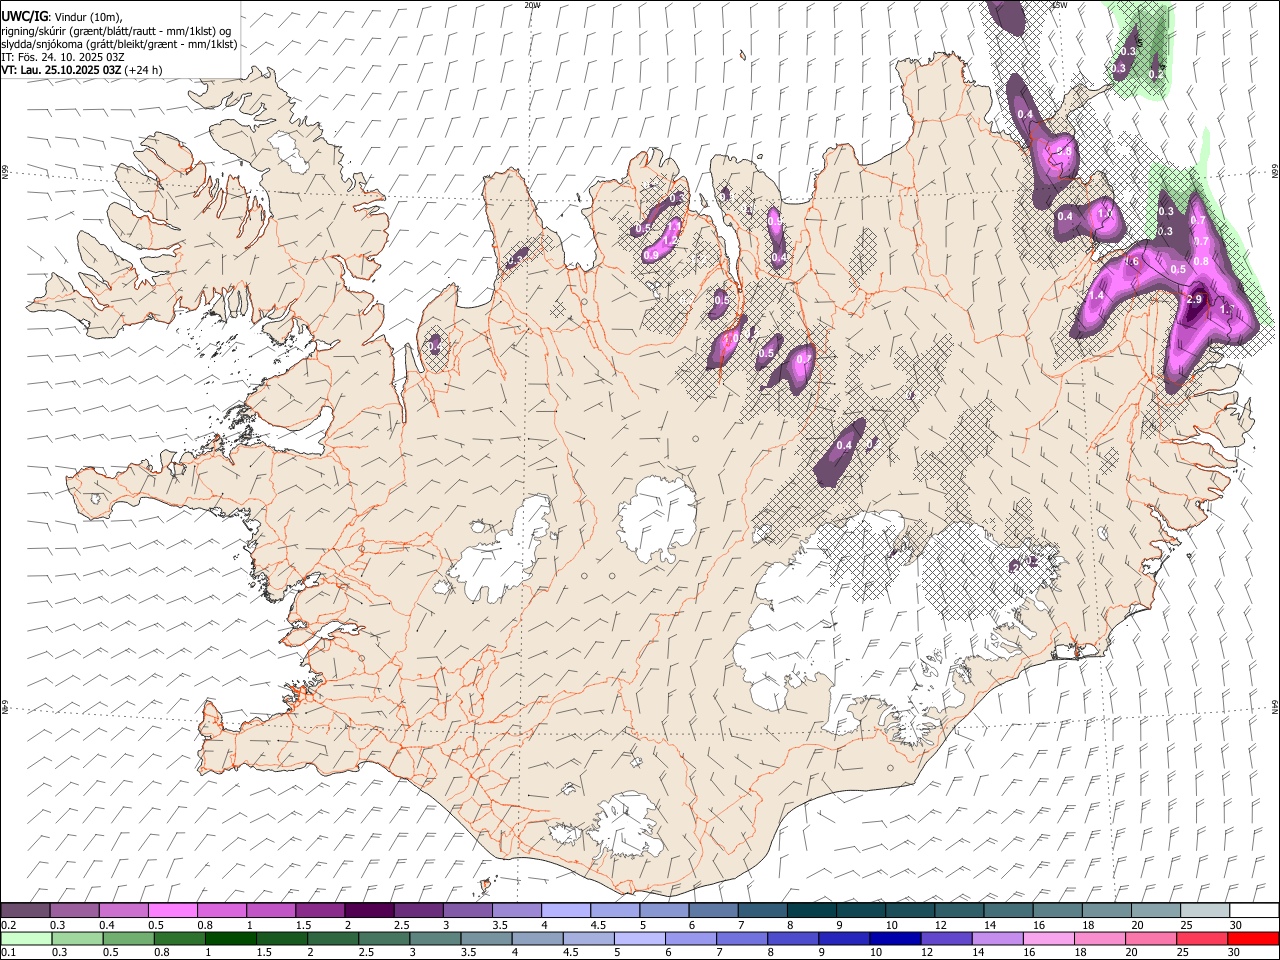Select the 'IT: Fös. 24. 10. 2025 03Z' line
The height and width of the screenshot is (960, 1280).
[63, 57]
